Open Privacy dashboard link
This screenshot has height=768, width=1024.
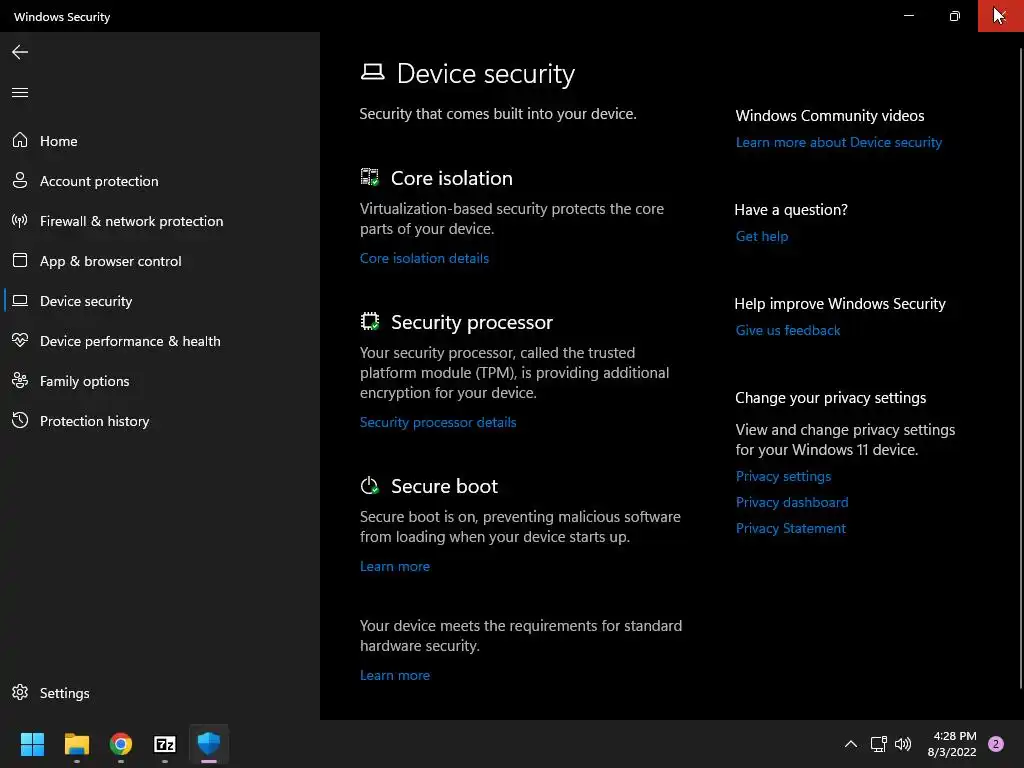[792, 502]
